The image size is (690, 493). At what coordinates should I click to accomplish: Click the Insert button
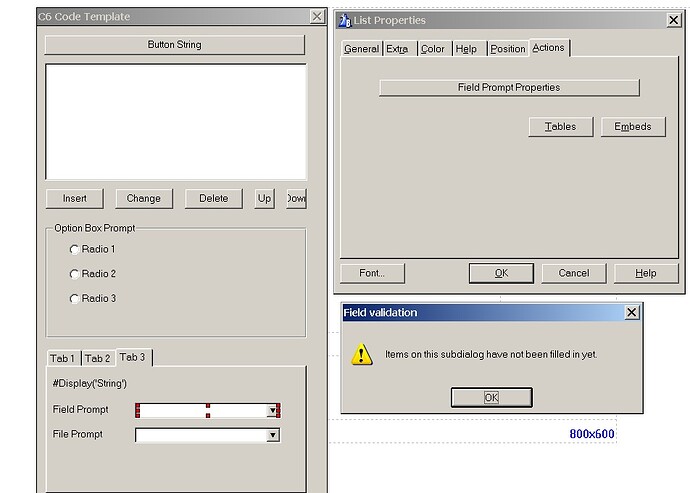coord(75,199)
